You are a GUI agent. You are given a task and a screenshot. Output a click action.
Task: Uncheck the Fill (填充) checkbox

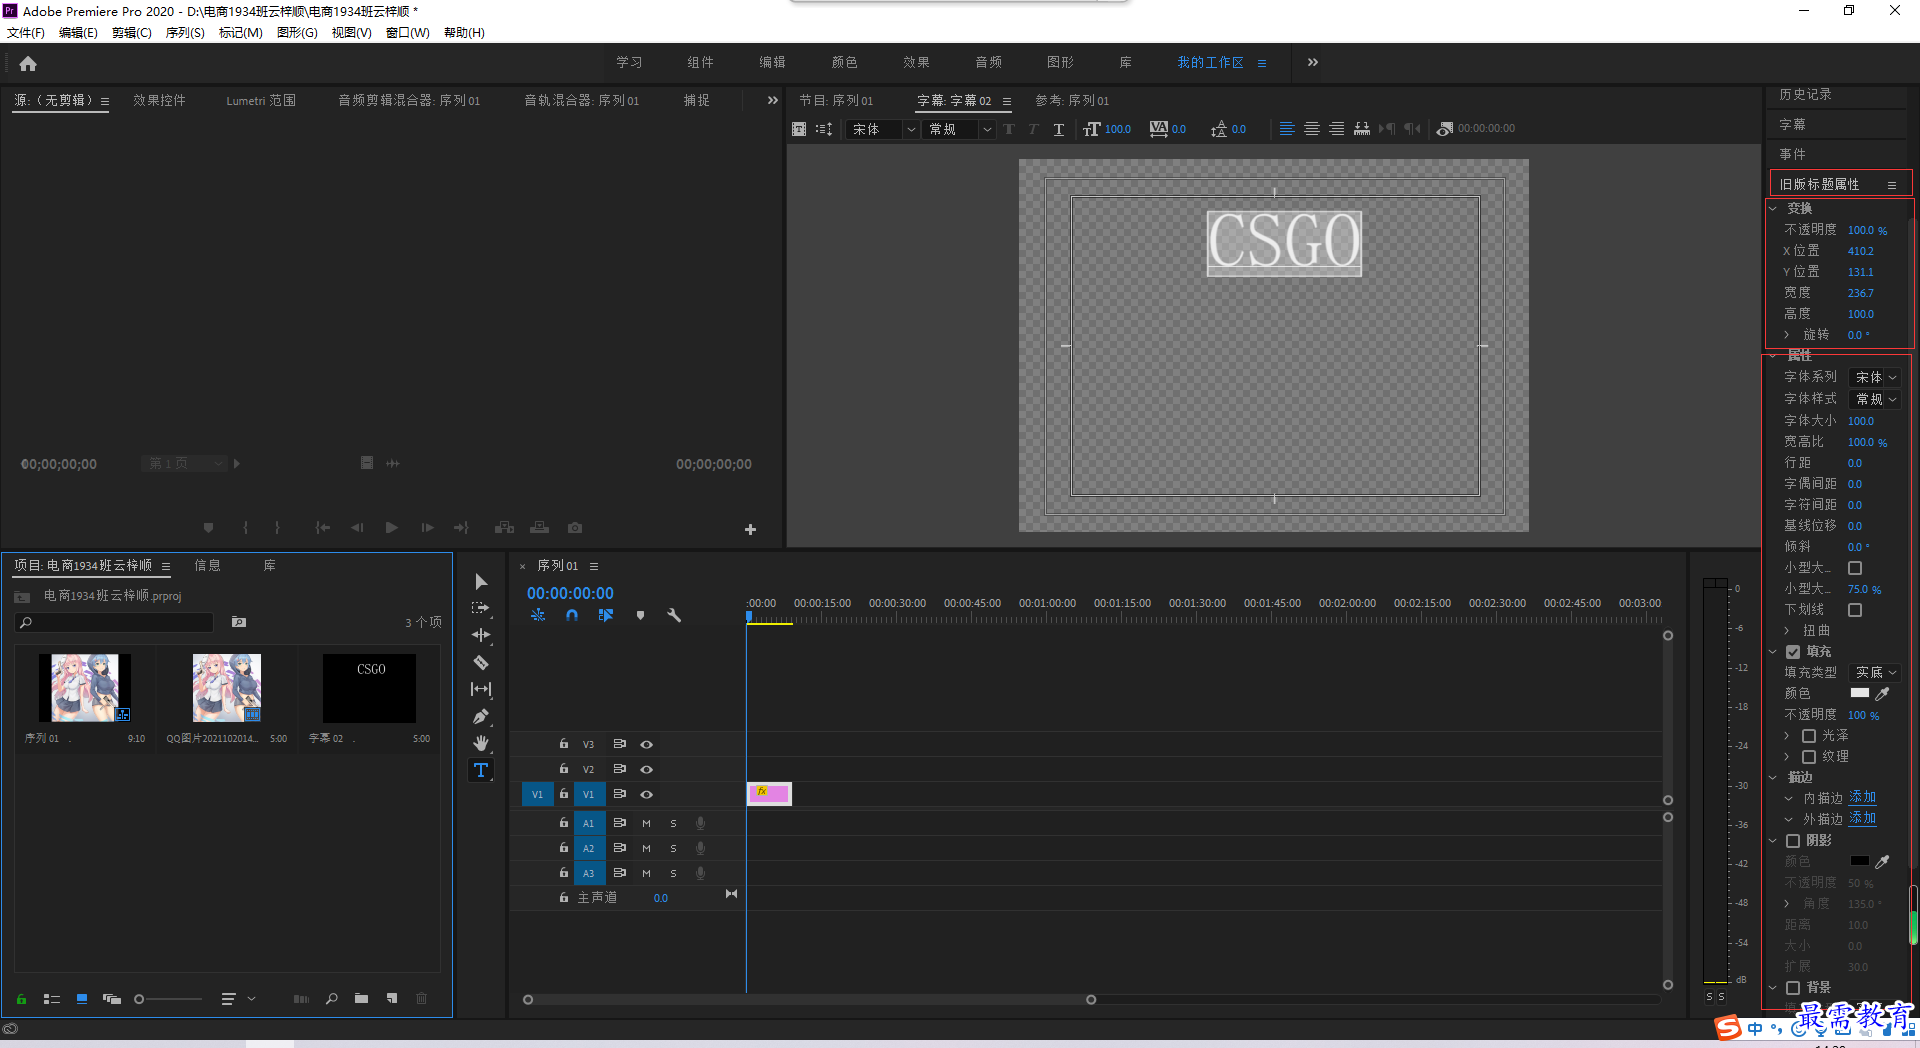coord(1793,652)
